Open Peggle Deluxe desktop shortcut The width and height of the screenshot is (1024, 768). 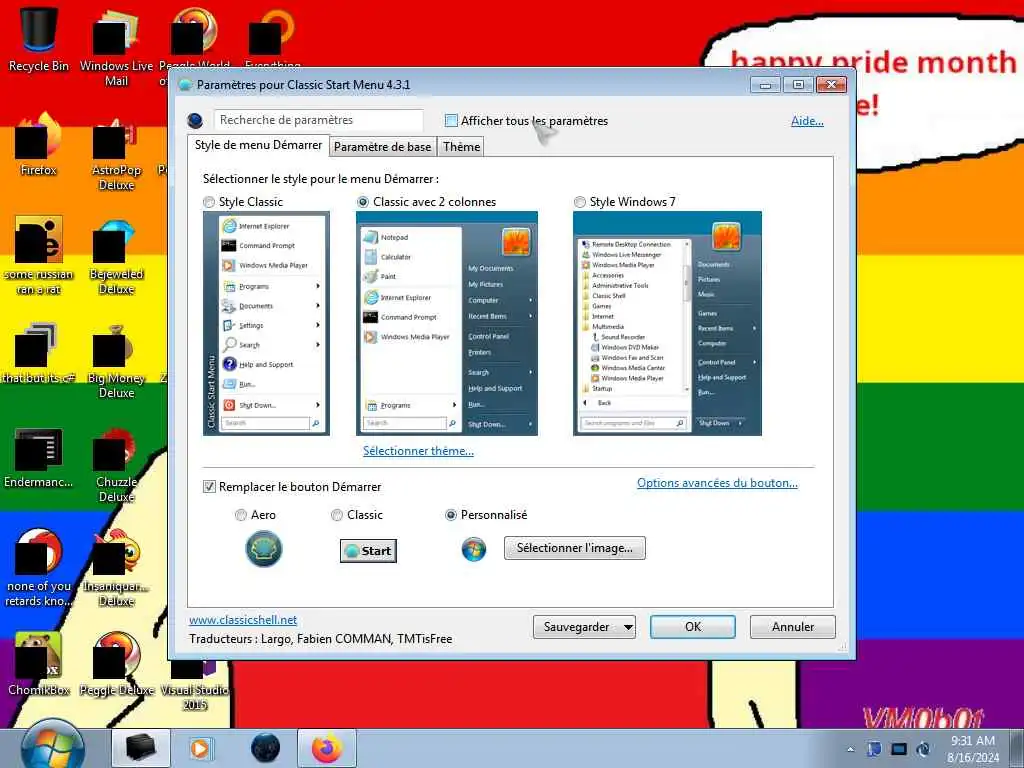tap(116, 664)
